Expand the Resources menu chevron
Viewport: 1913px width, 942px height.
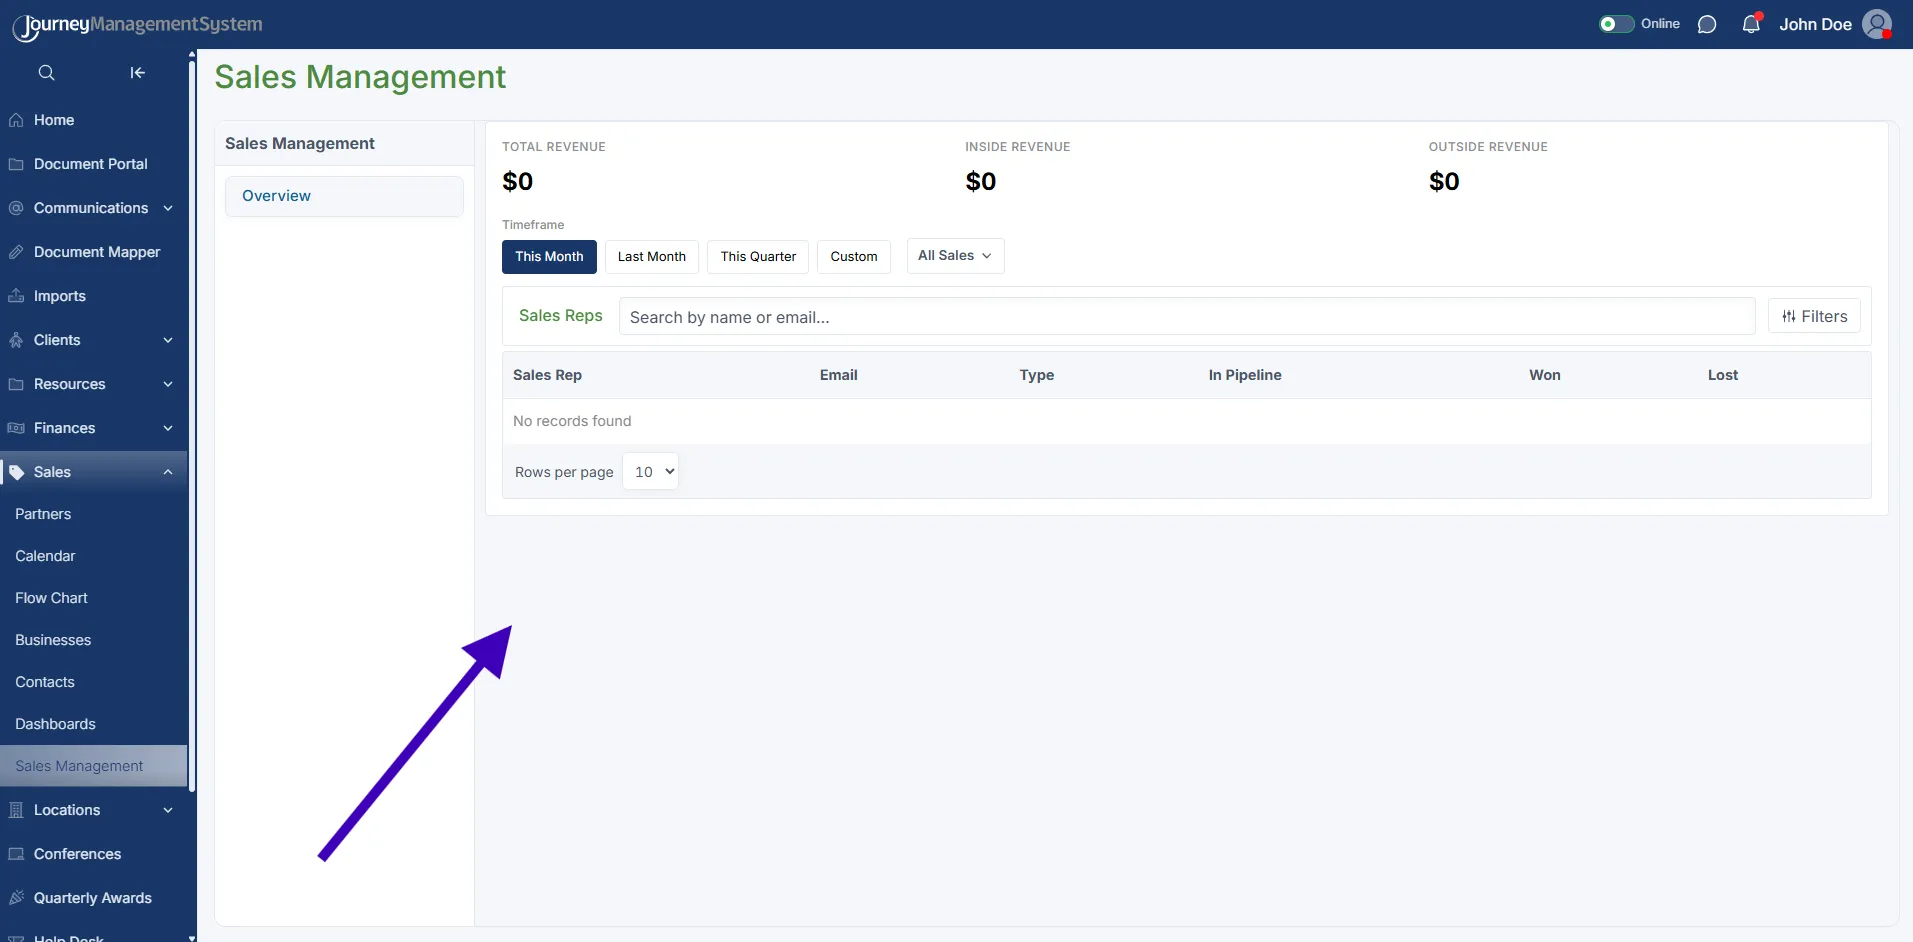168,384
